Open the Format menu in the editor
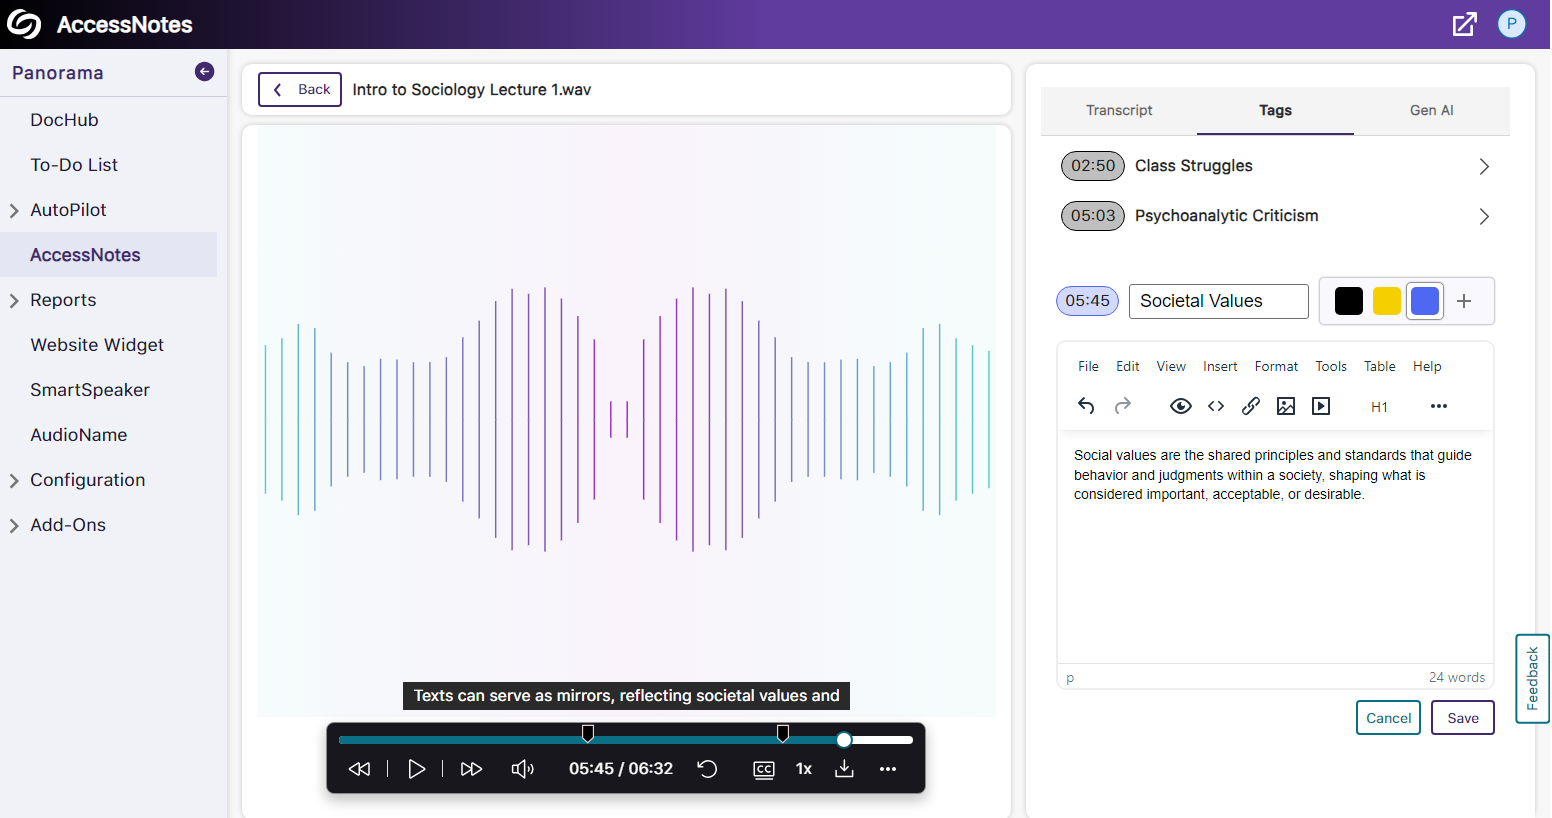The width and height of the screenshot is (1552, 818). click(1276, 366)
